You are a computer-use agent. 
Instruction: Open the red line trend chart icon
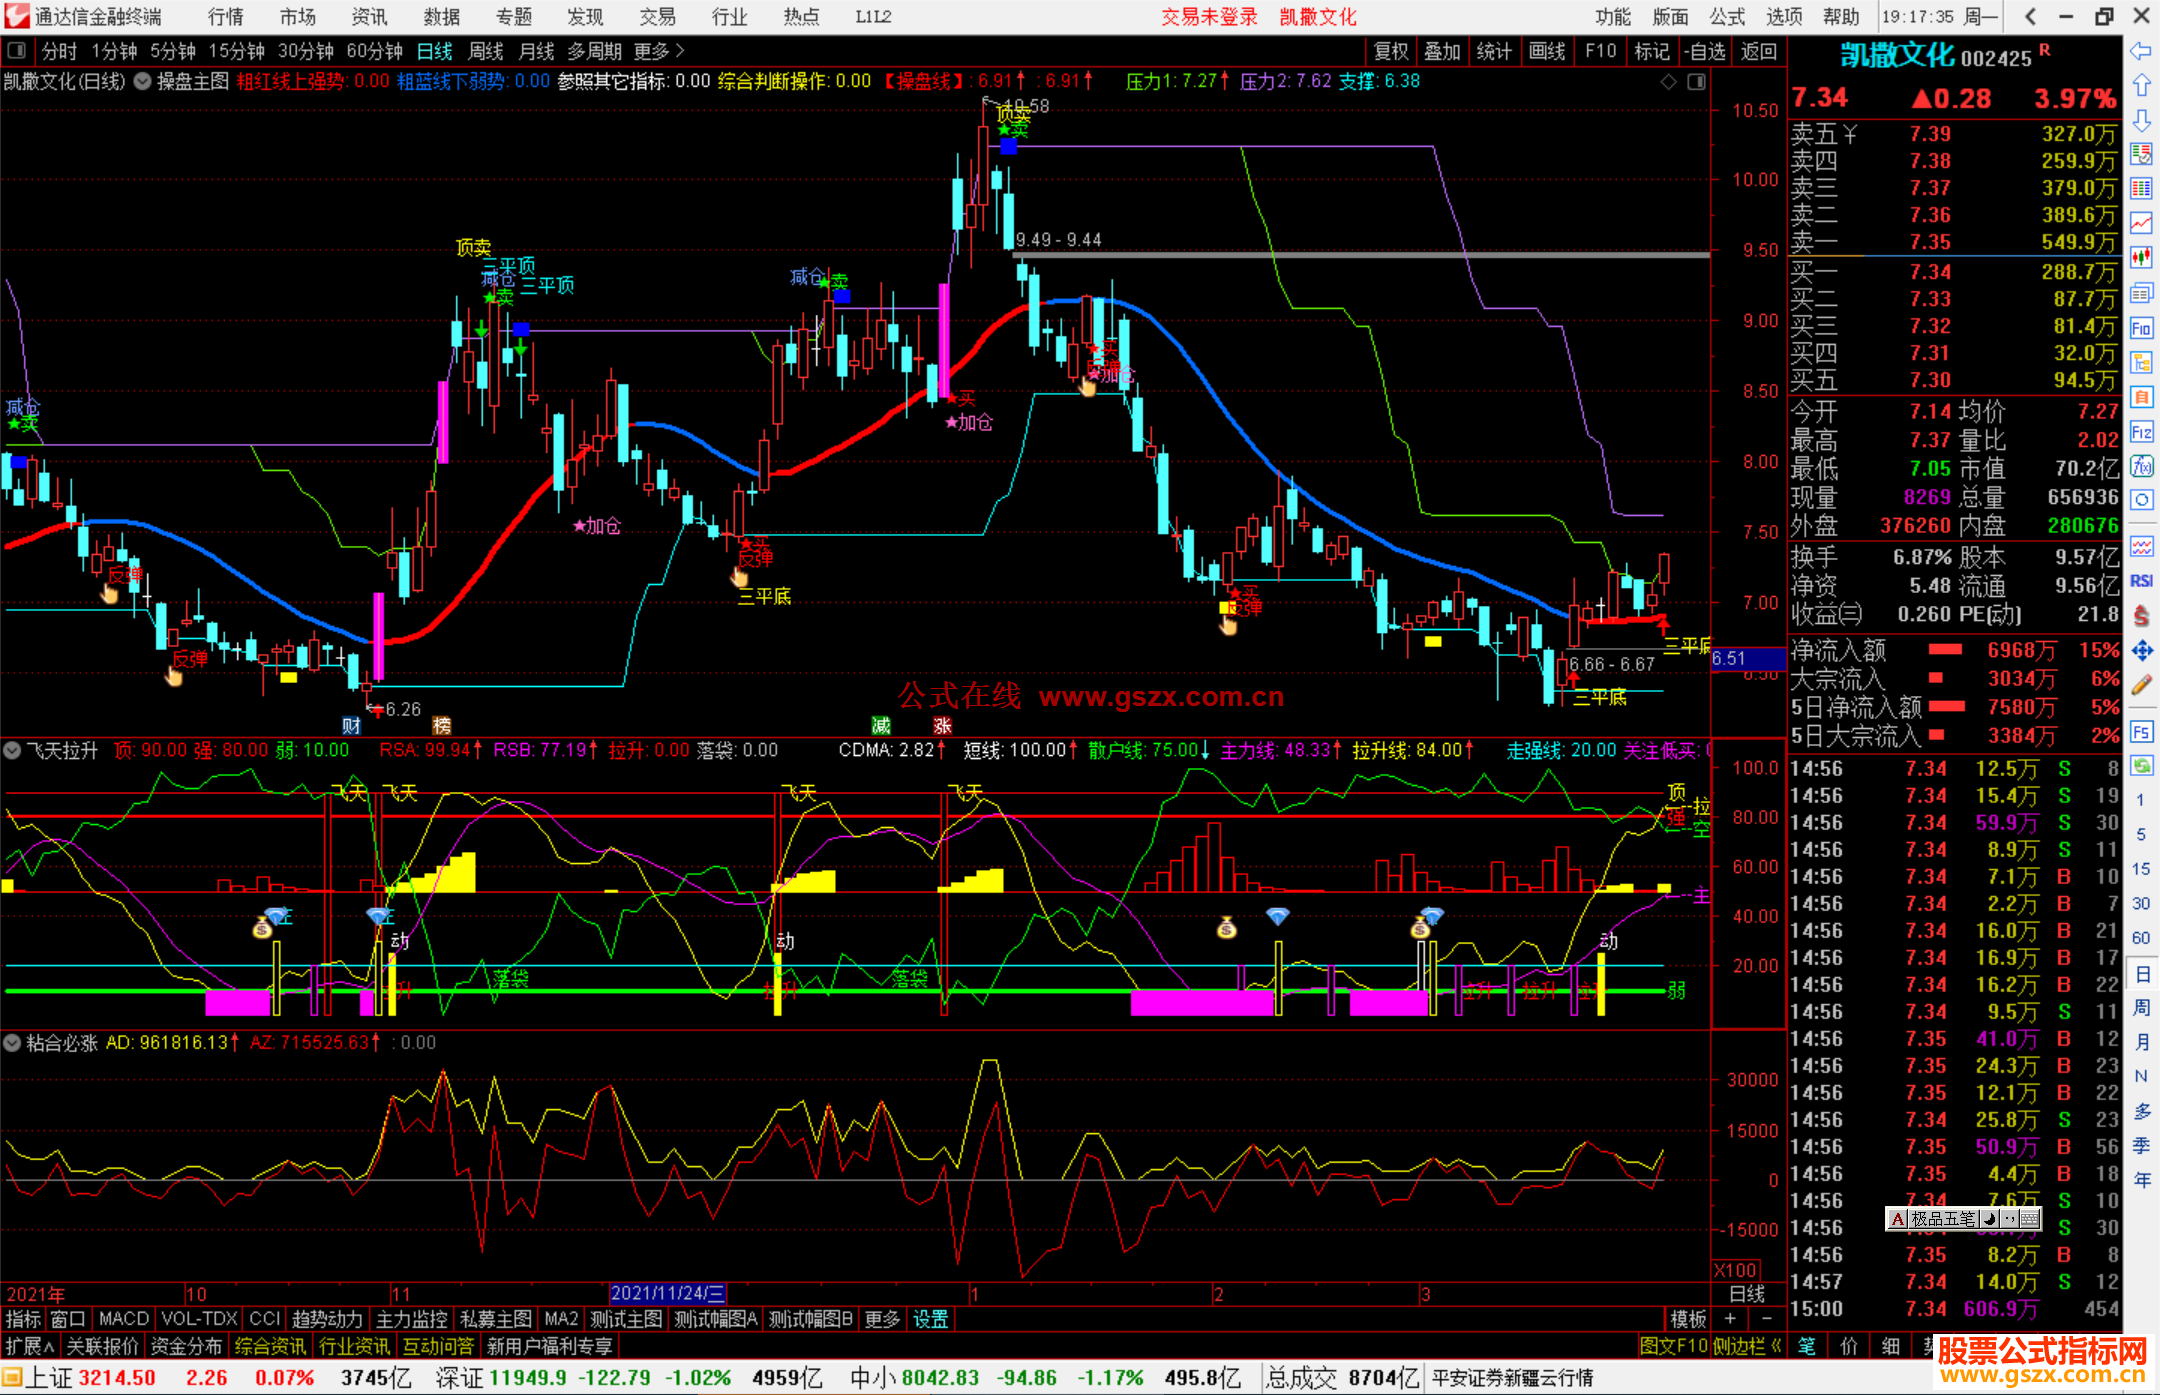tap(2141, 223)
